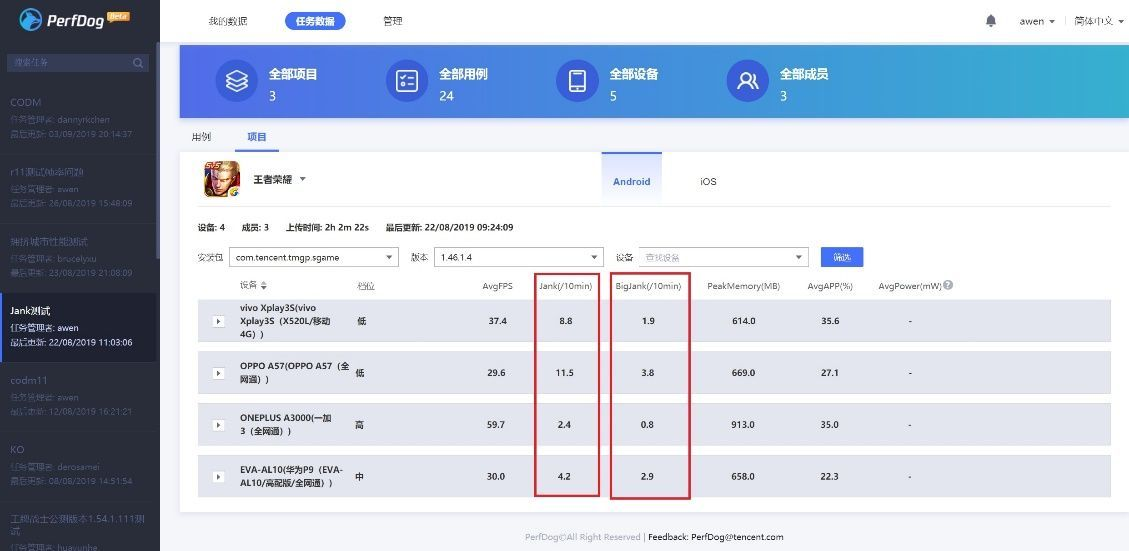Viewport: 1129px width, 551px height.
Task: Click the 全部设备 phone icon
Action: (x=577, y=82)
